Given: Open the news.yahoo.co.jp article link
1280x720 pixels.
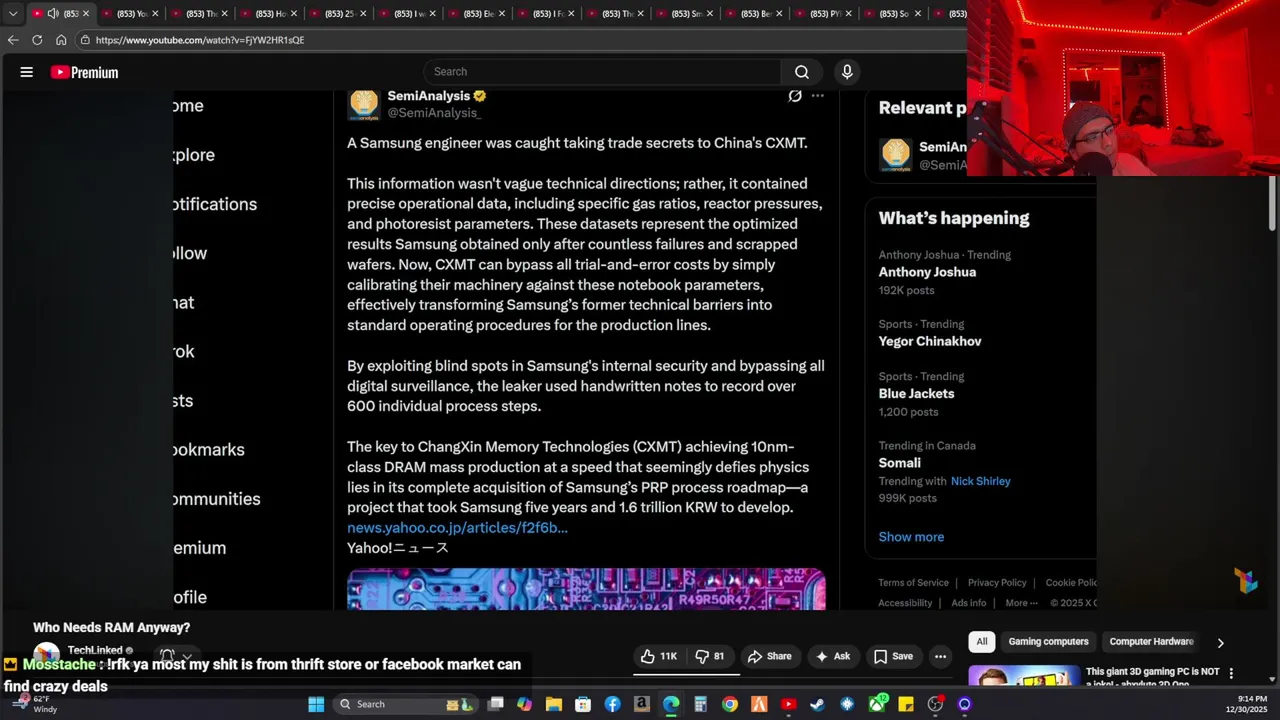Looking at the screenshot, I should pos(457,527).
